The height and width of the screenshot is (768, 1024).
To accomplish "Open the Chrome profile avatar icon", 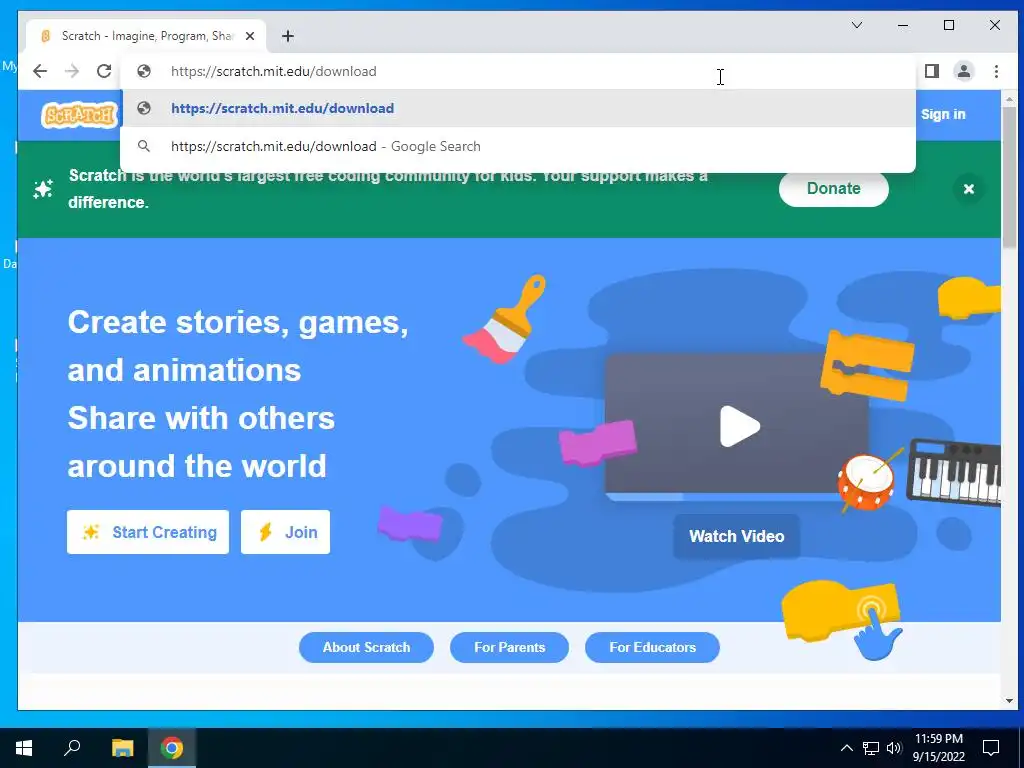I will point(964,71).
